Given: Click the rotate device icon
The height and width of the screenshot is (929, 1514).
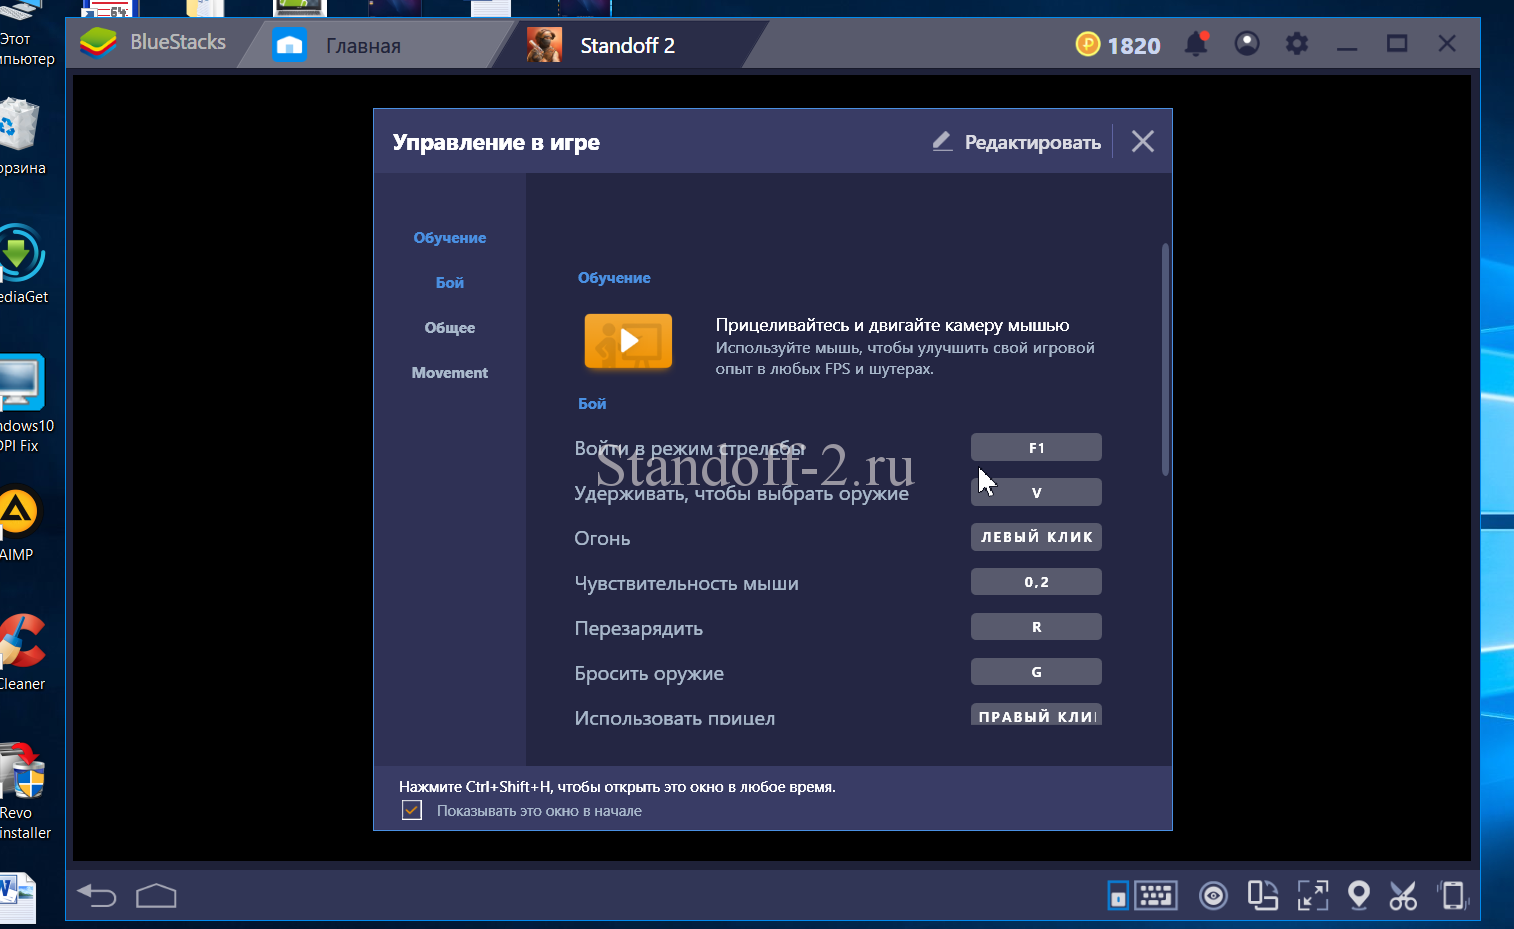Looking at the screenshot, I should pos(1452,895).
